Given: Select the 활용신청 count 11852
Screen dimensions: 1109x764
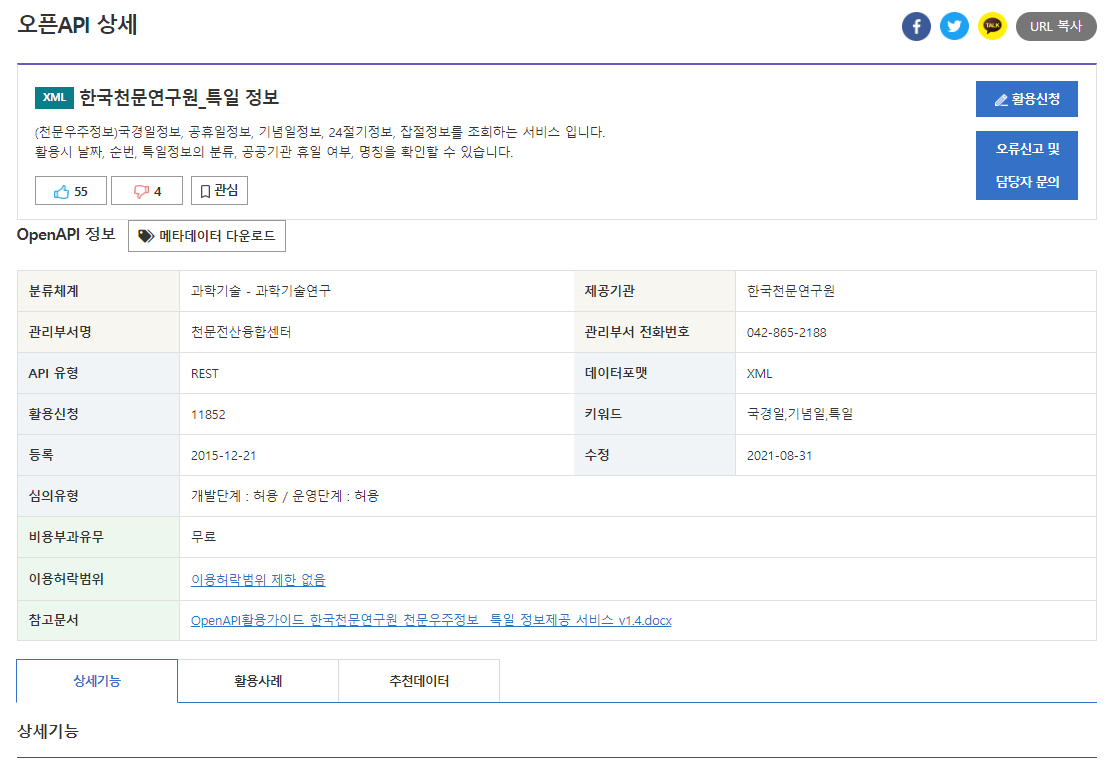Looking at the screenshot, I should pos(208,415).
